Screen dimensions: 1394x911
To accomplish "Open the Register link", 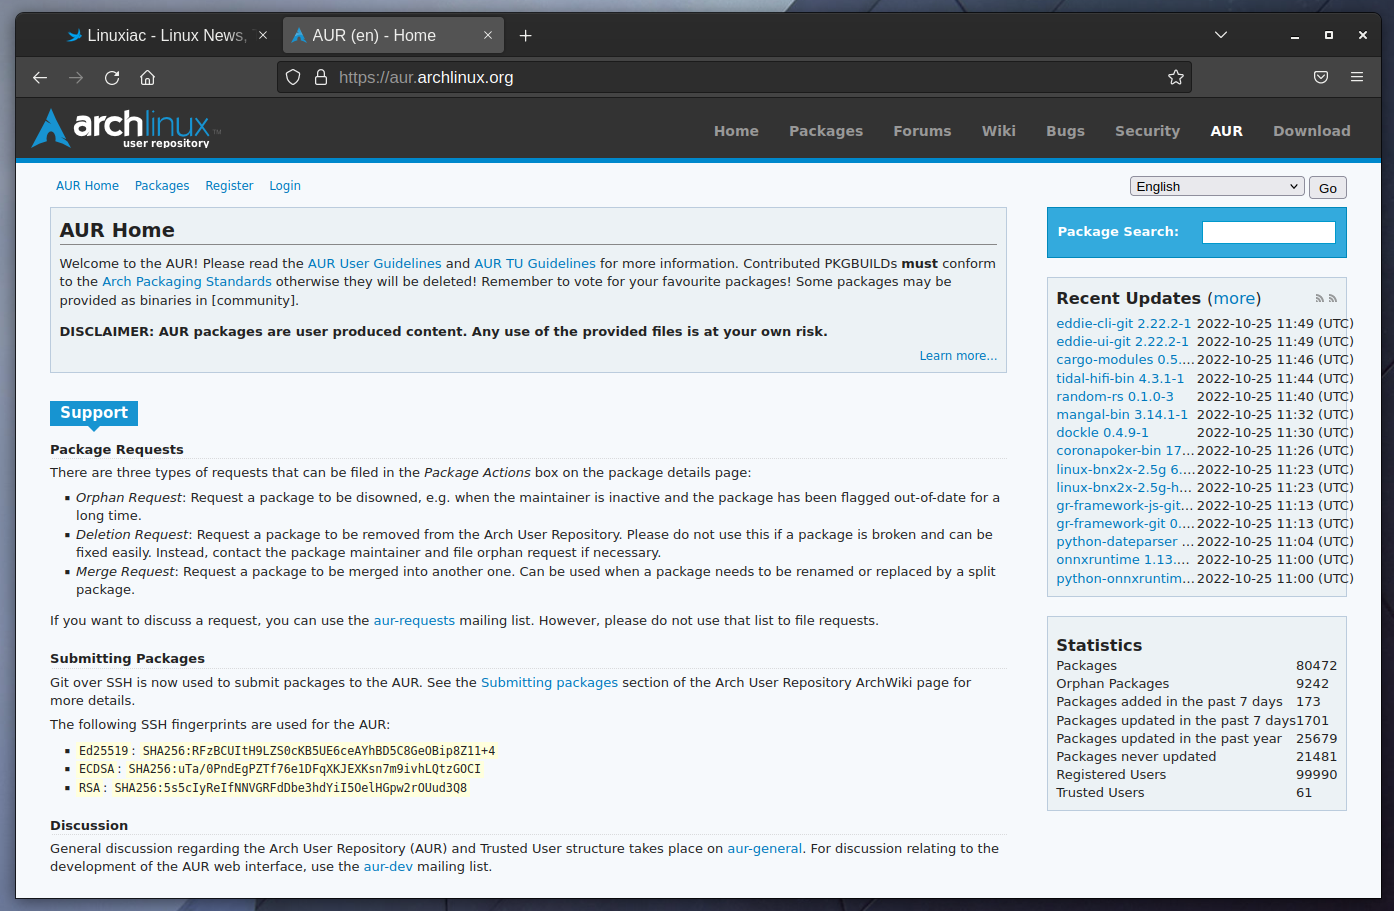I will [229, 186].
